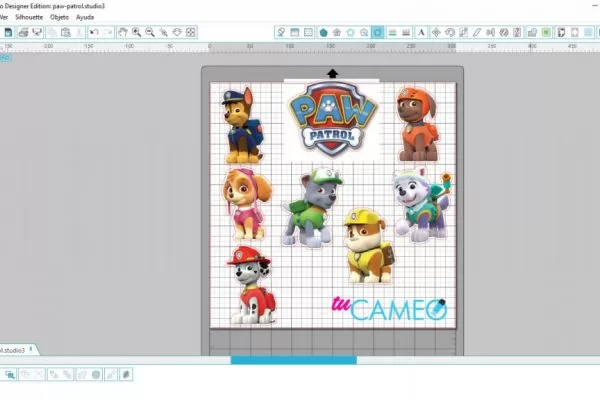
Task: Open the Trace panel green icon
Action: click(x=546, y=33)
